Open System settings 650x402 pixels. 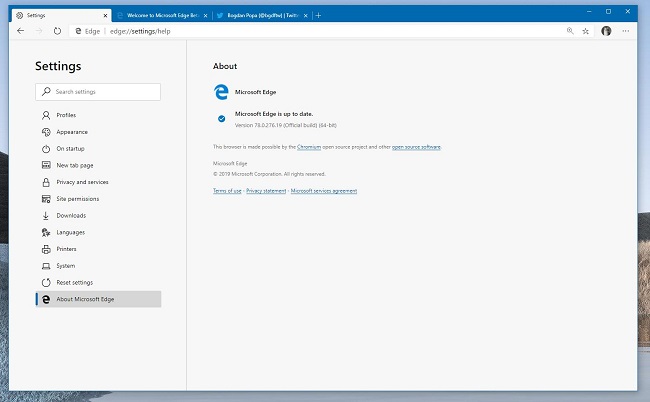pyautogui.click(x=98, y=266)
